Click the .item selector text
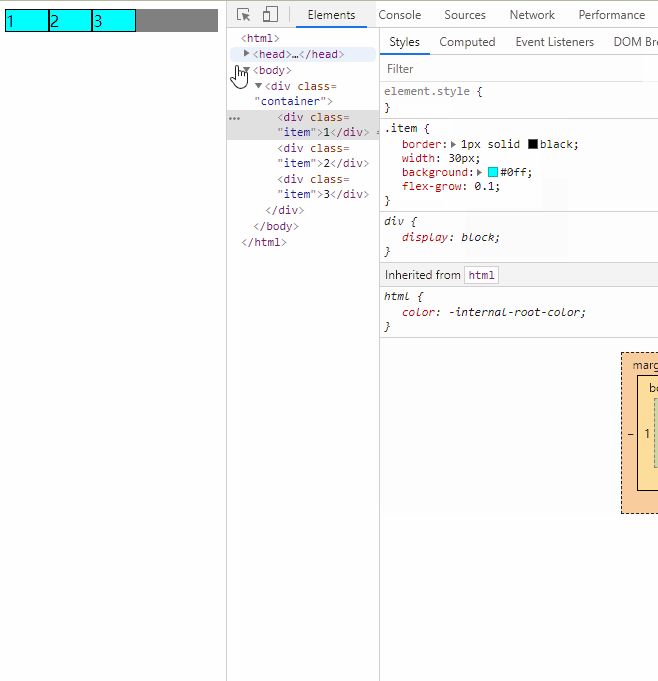 click(x=401, y=128)
